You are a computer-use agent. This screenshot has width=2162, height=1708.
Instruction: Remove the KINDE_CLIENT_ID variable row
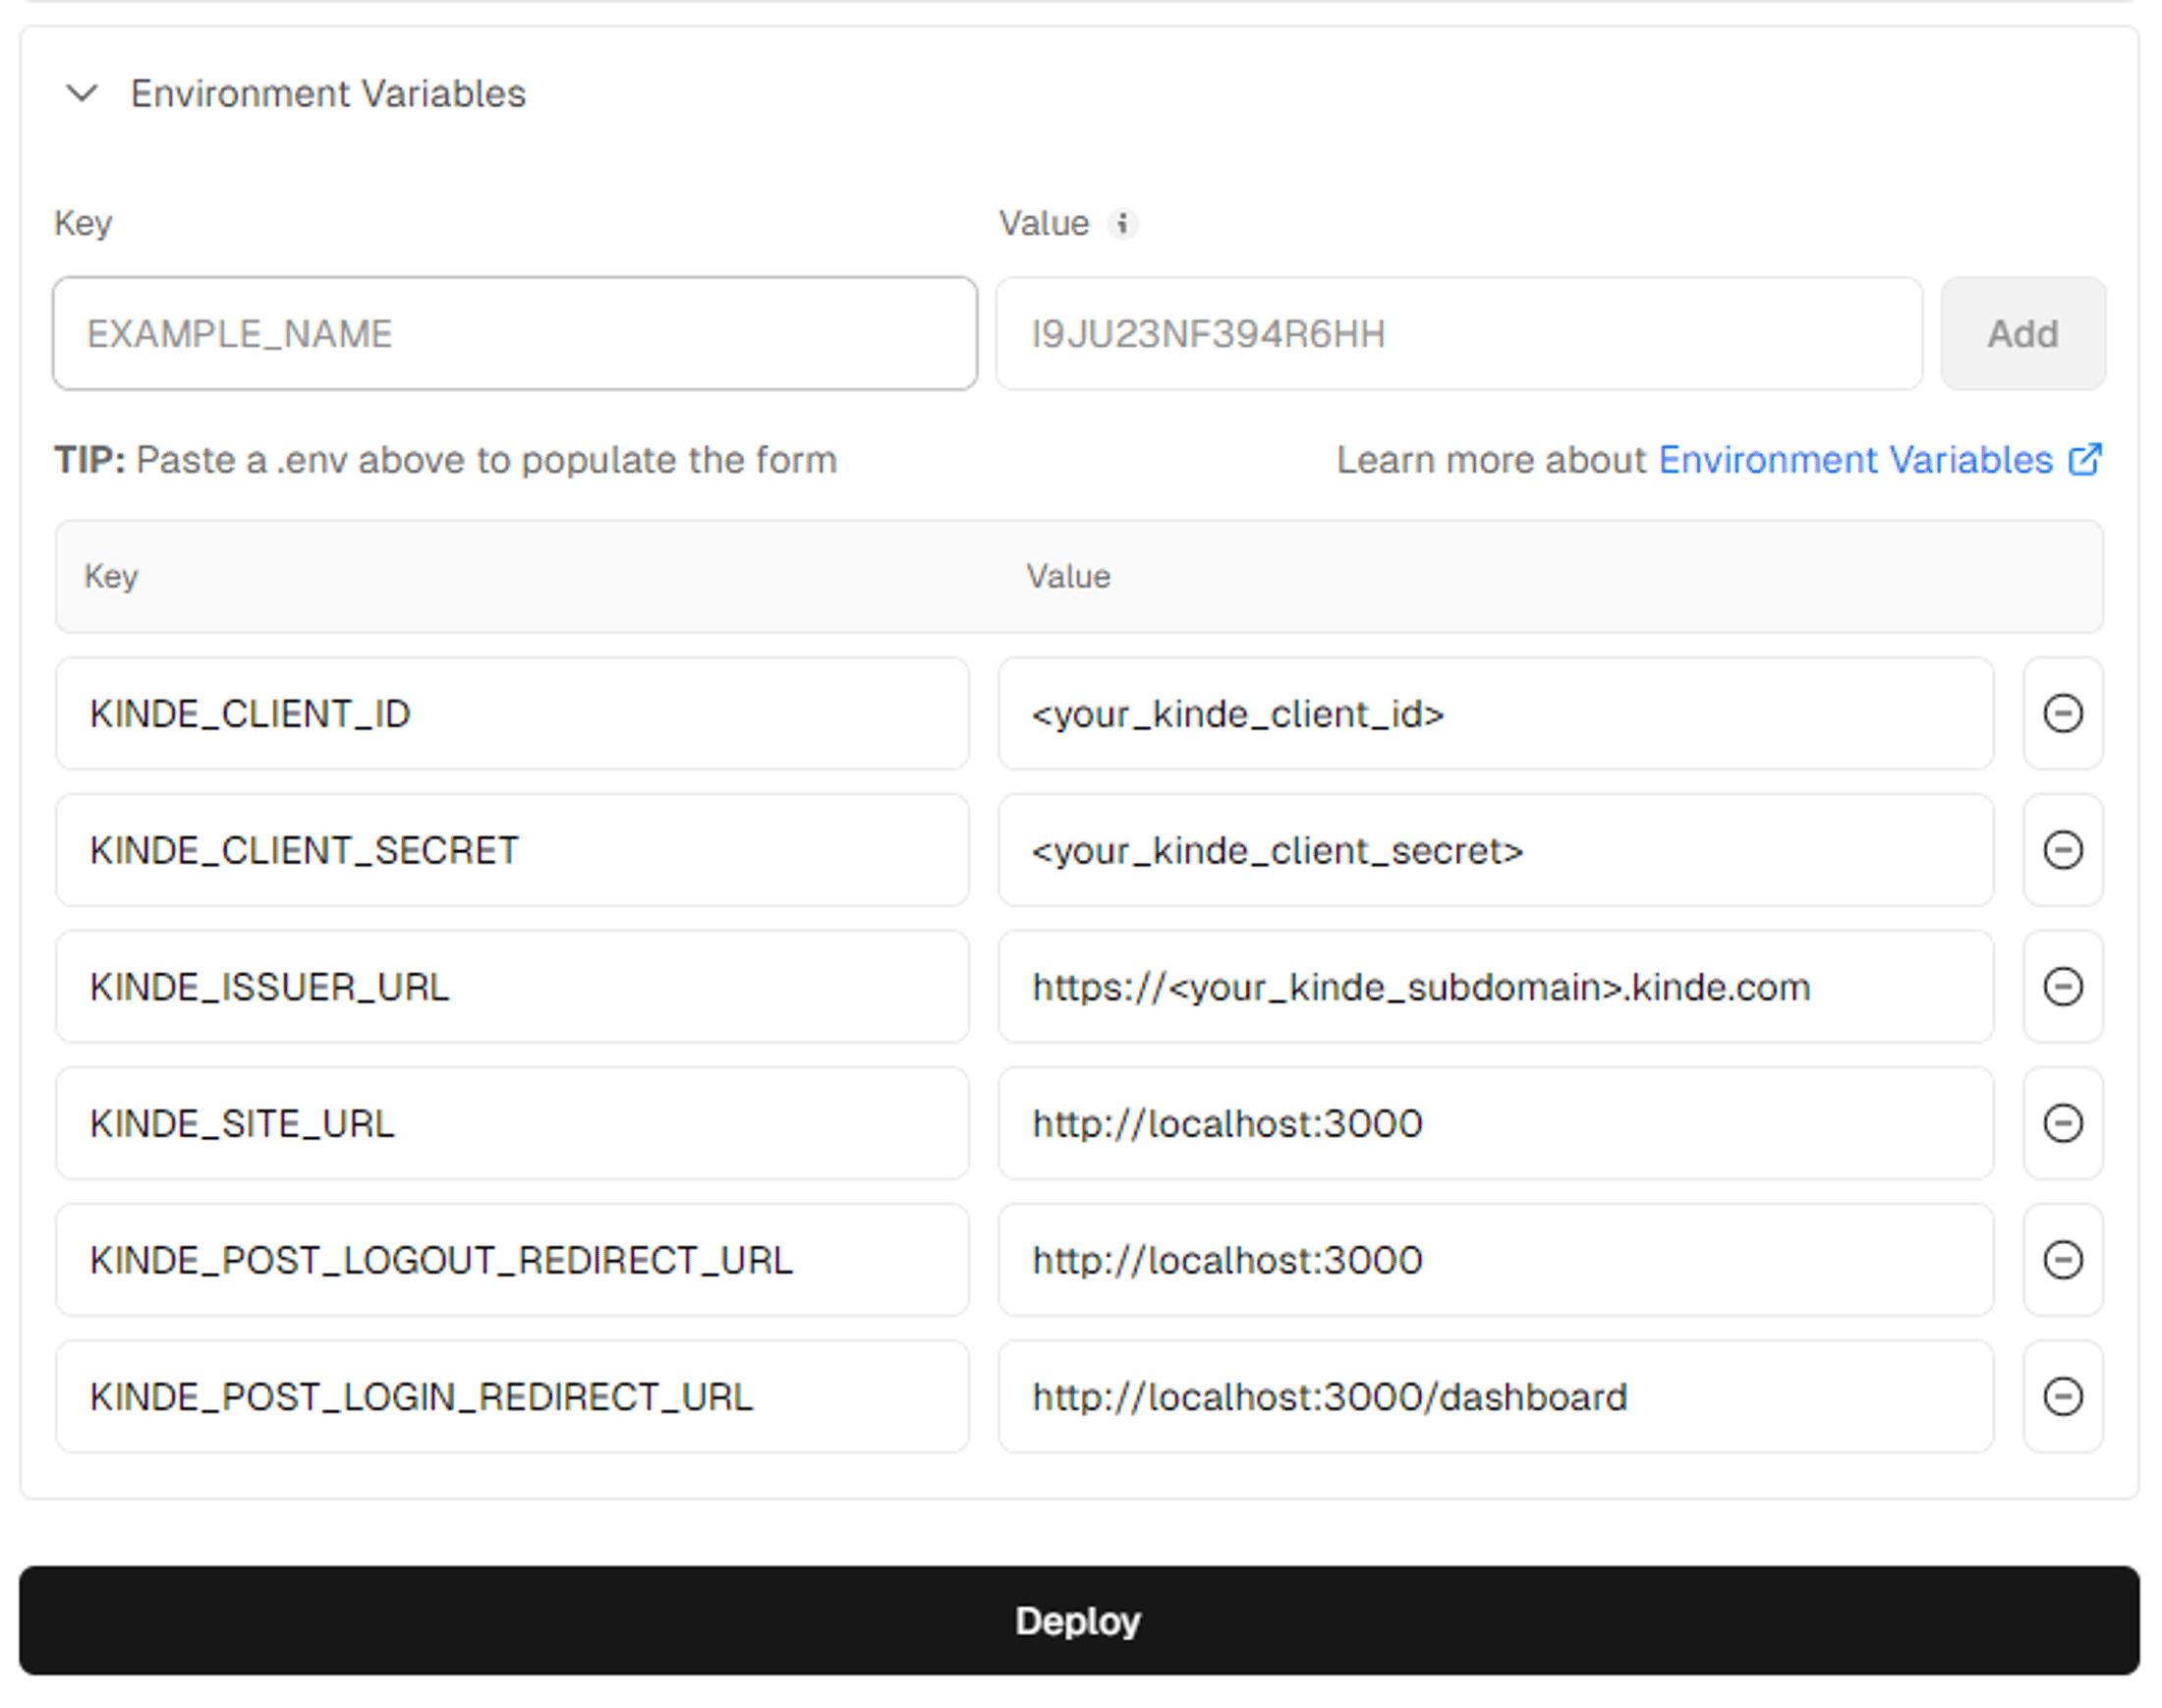[x=2062, y=713]
